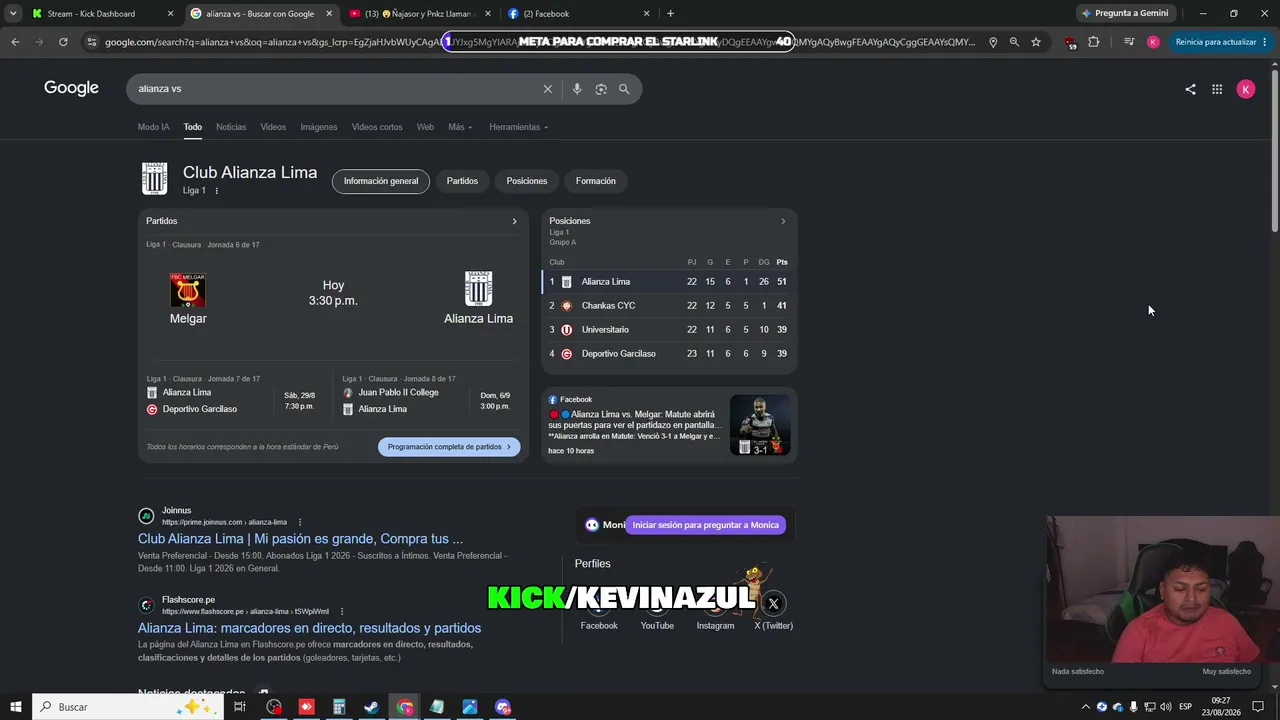Reload the current browser page
The image size is (1280, 720).
click(x=63, y=42)
